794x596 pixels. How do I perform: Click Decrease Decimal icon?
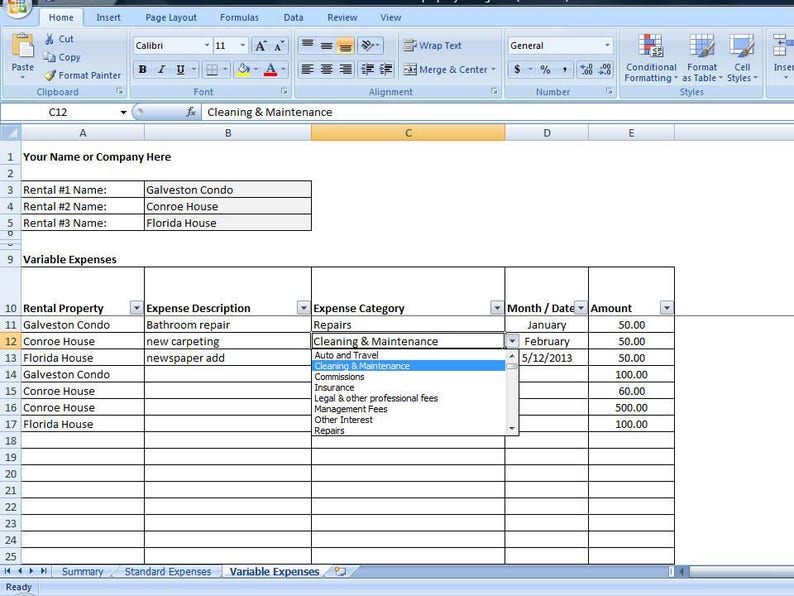coord(605,69)
